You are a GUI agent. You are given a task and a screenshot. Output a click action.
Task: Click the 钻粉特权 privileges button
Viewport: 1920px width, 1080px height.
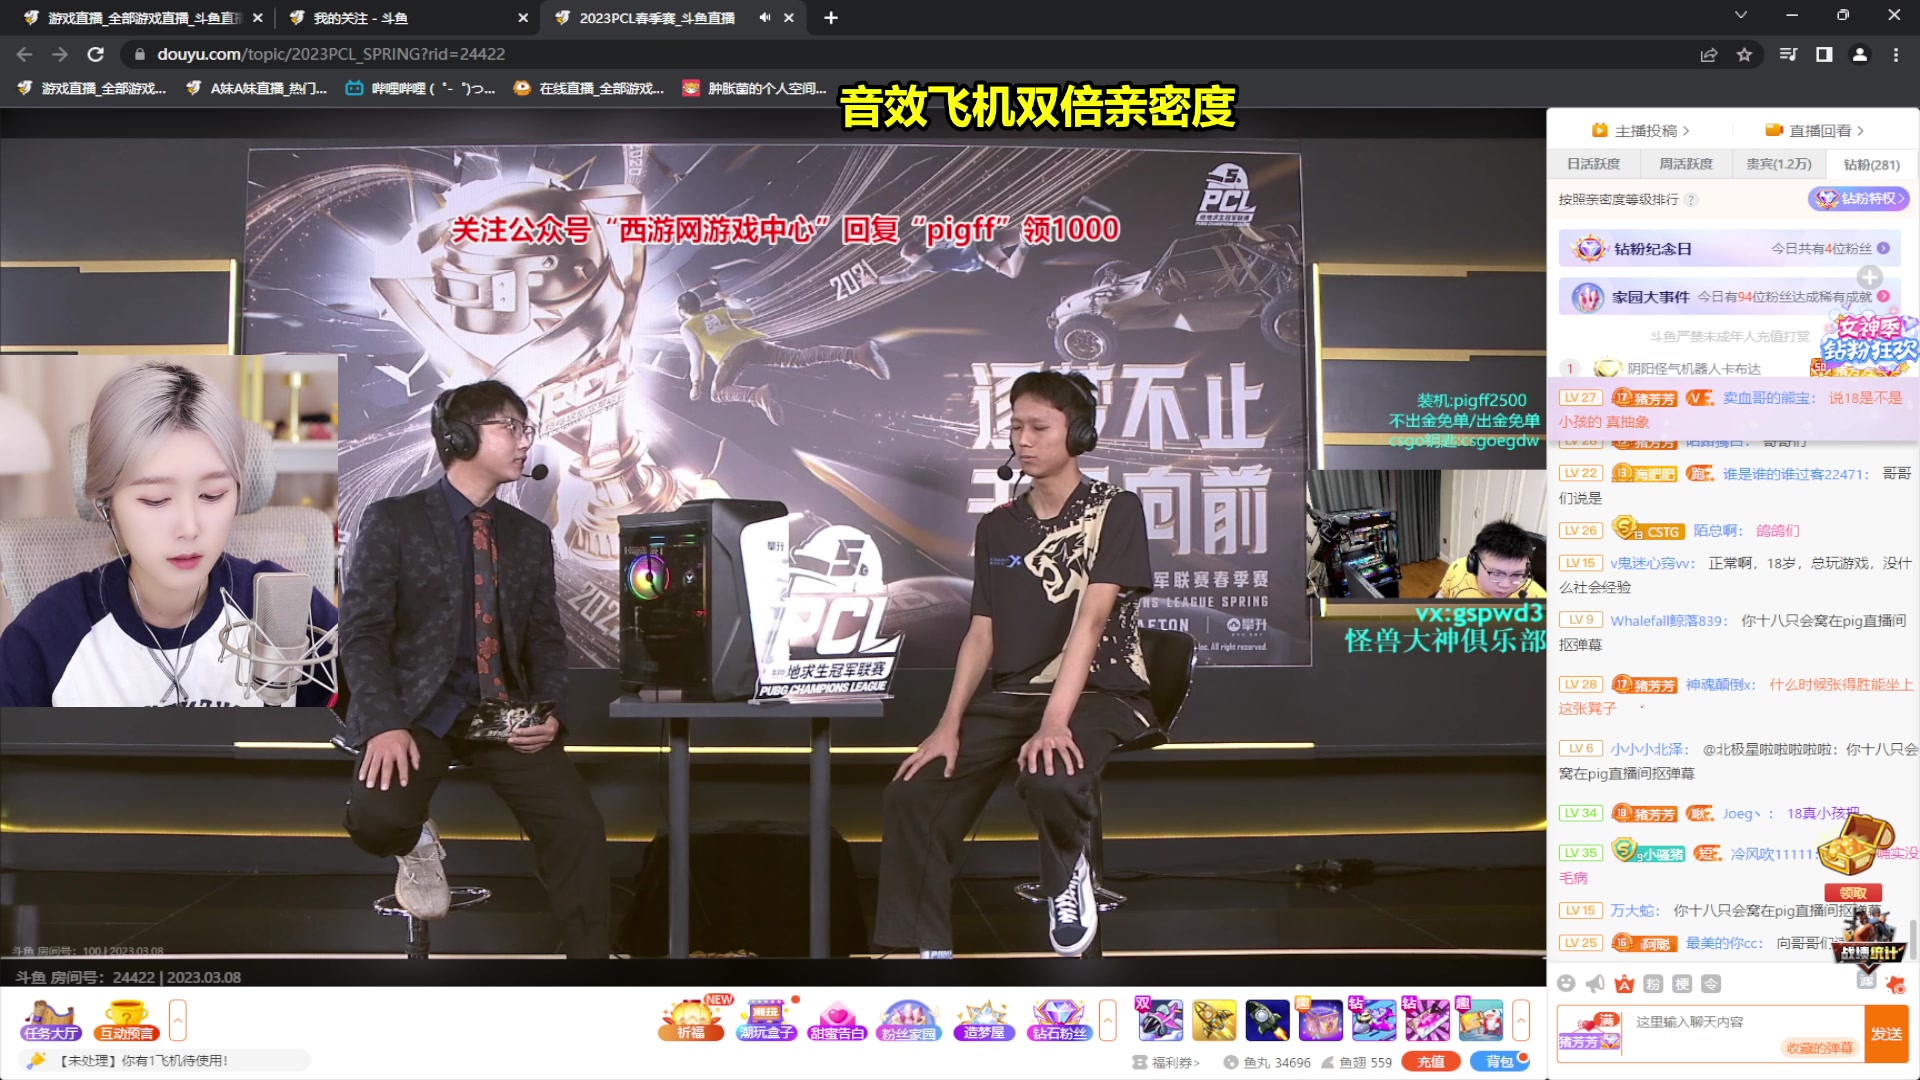coord(1859,198)
